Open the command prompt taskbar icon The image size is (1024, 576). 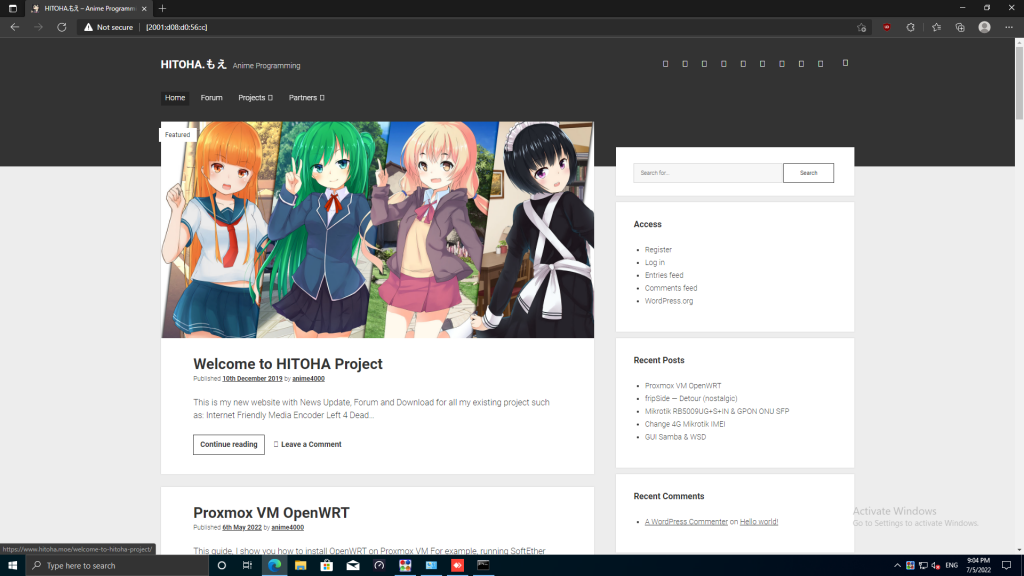(483, 566)
